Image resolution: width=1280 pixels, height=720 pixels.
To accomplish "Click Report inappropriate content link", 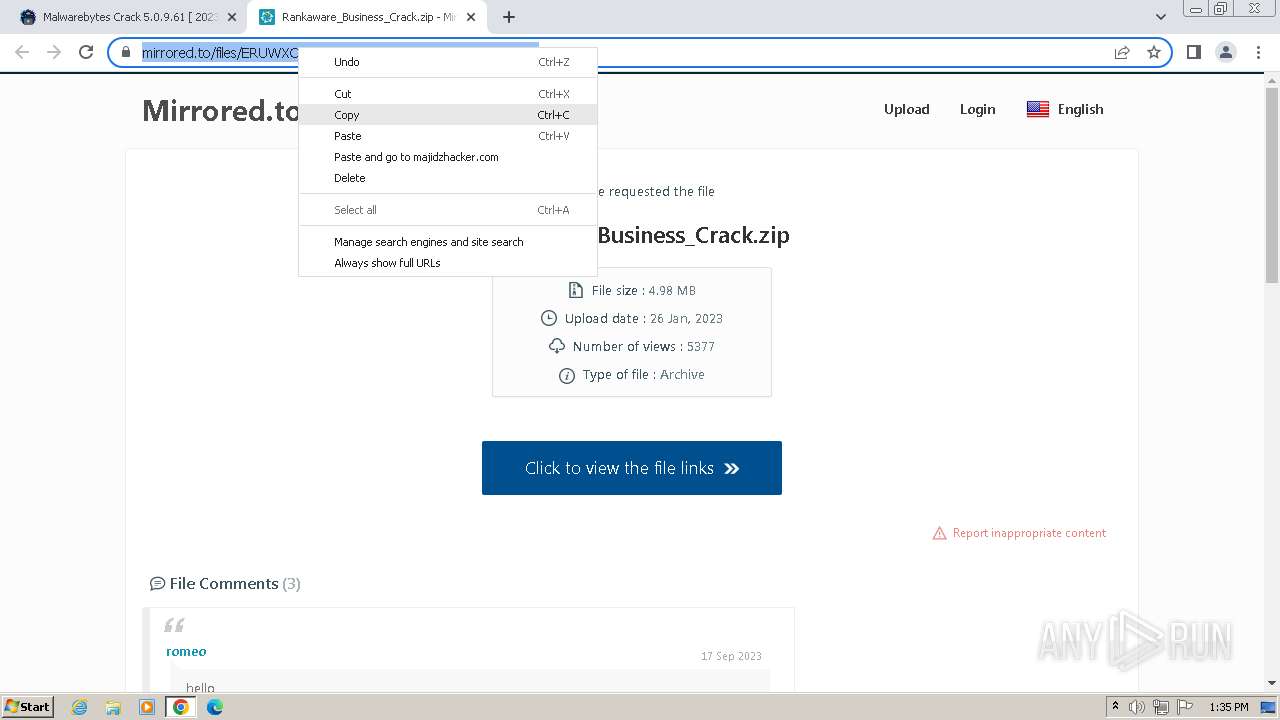I will point(1029,533).
